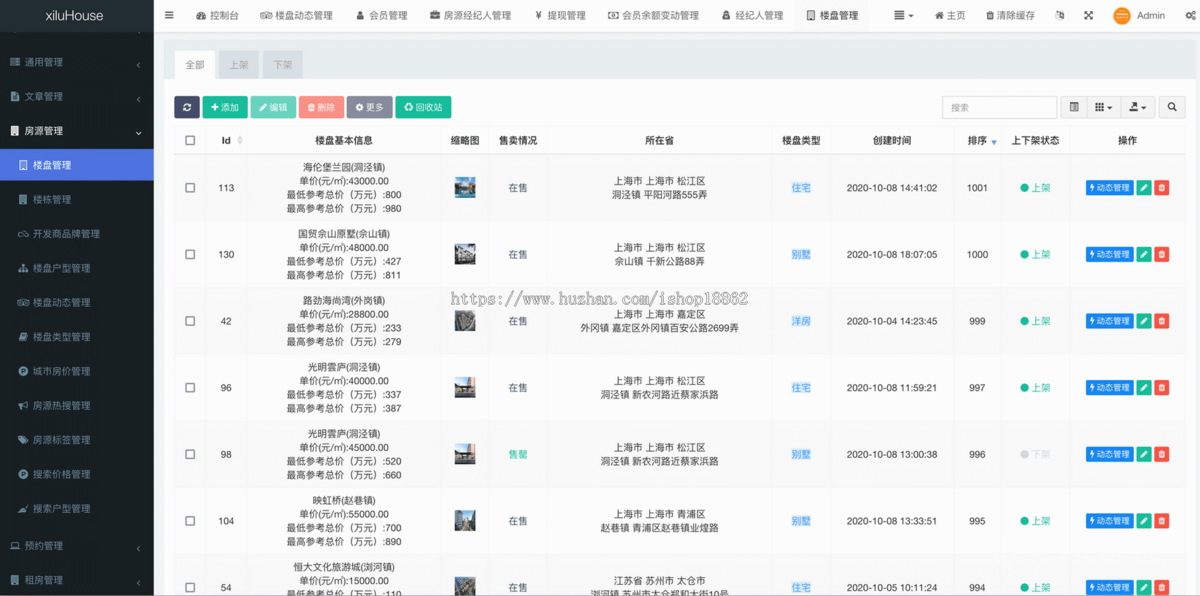The width and height of the screenshot is (1200, 596).
Task: Switch to the 下架 tab
Action: 282,64
